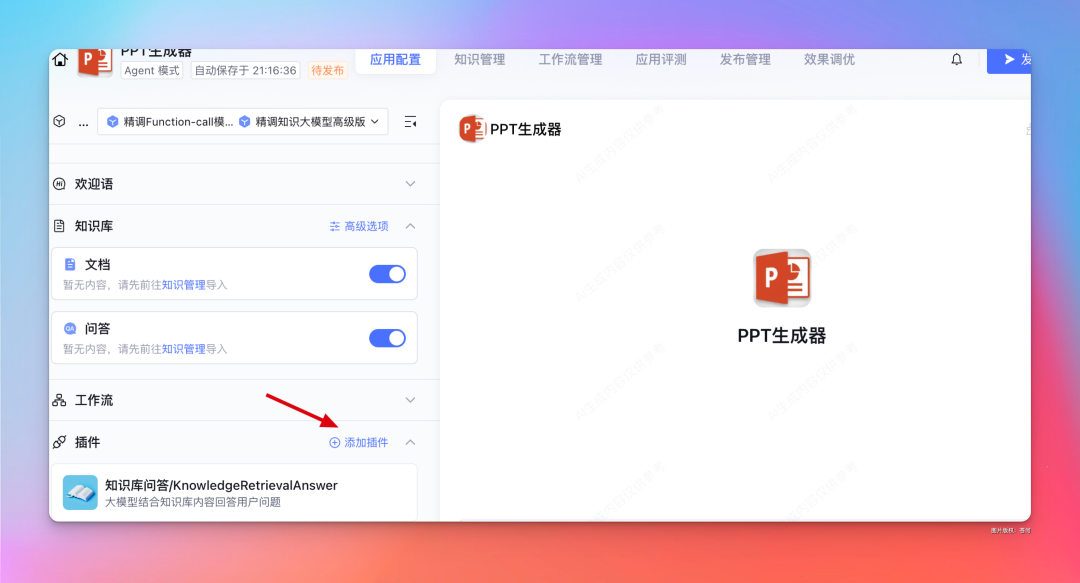Click the 插件 plug icon
The width and height of the screenshot is (1080, 583).
click(x=59, y=442)
